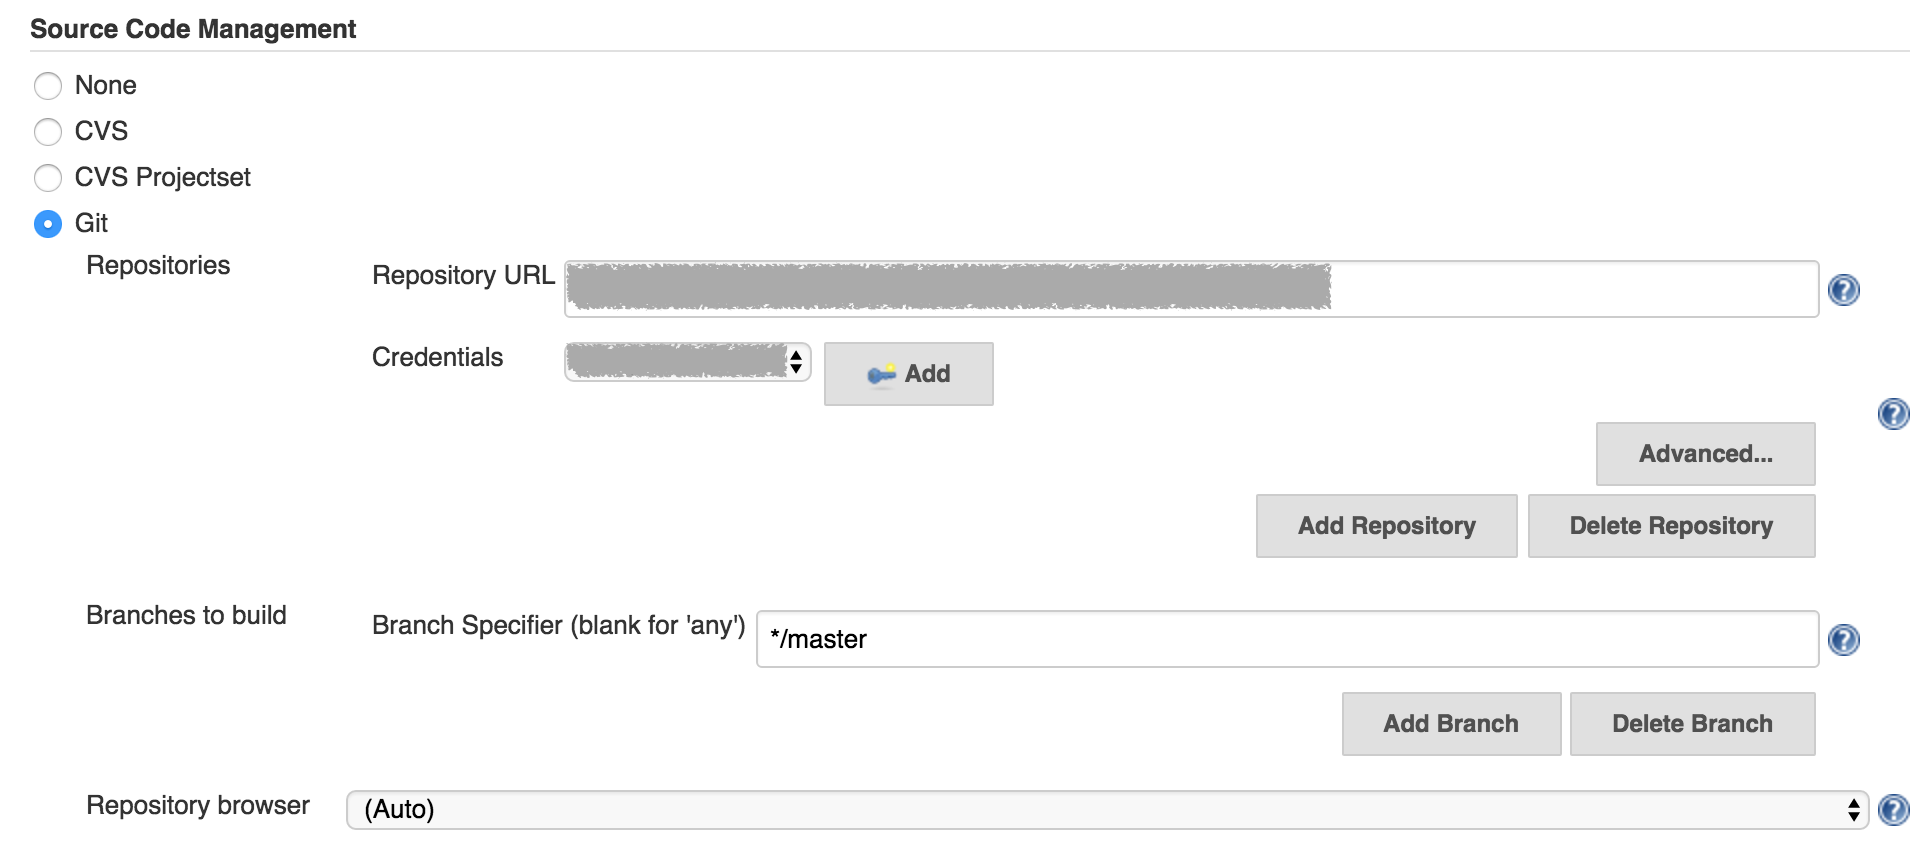Image resolution: width=1916 pixels, height=858 pixels.
Task: Open help for Repository browser dropdown
Action: coord(1893,810)
